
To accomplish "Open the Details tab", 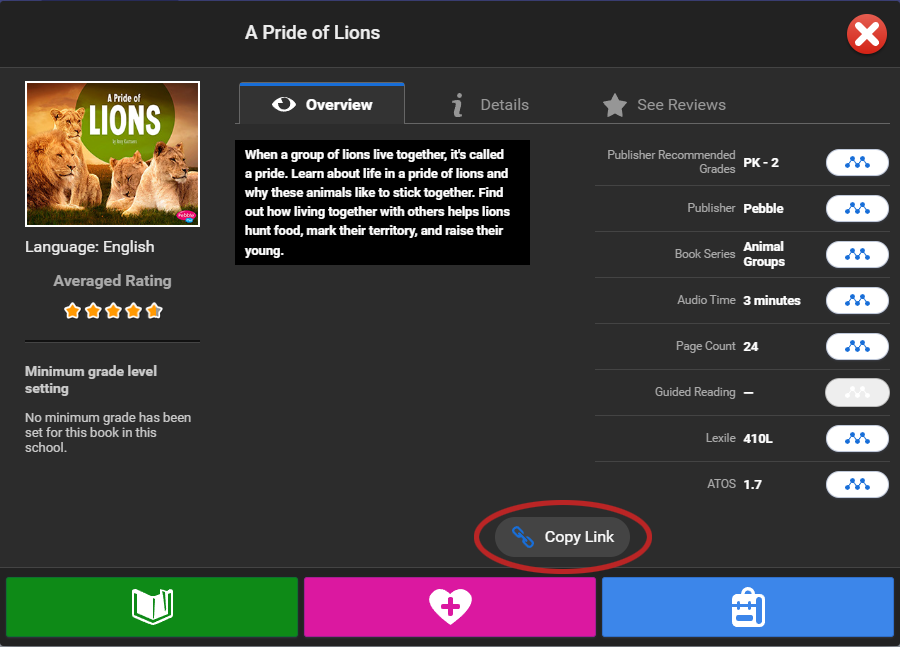I will tap(490, 104).
